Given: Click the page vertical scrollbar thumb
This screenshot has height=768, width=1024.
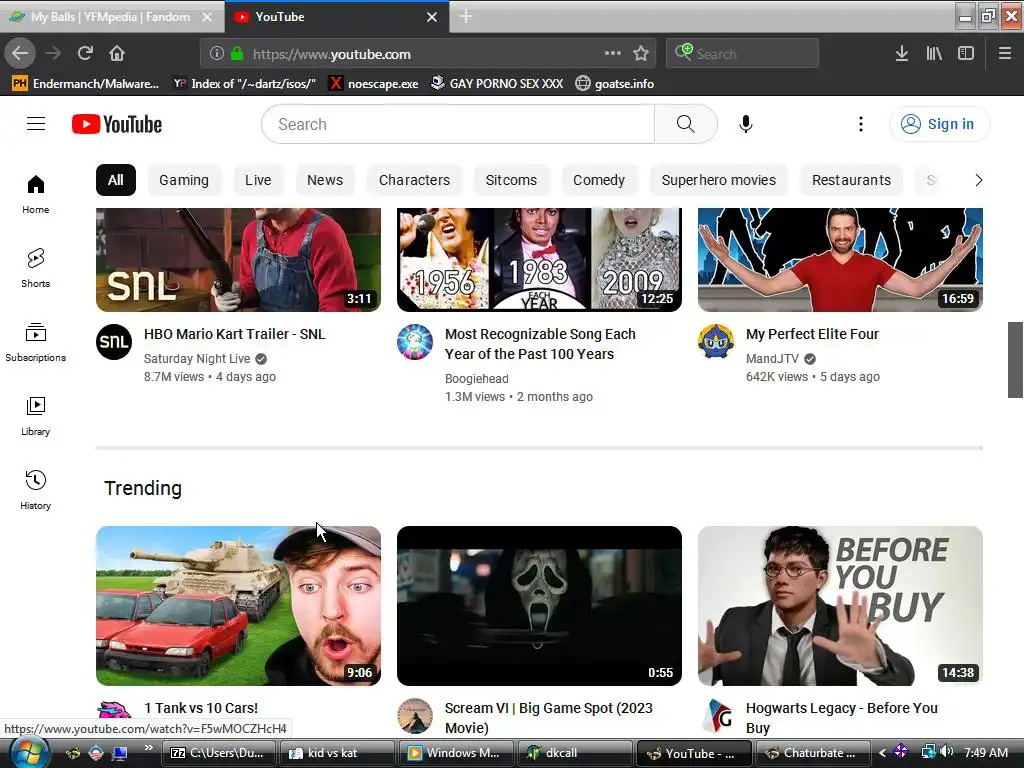Looking at the screenshot, I should point(1015,360).
